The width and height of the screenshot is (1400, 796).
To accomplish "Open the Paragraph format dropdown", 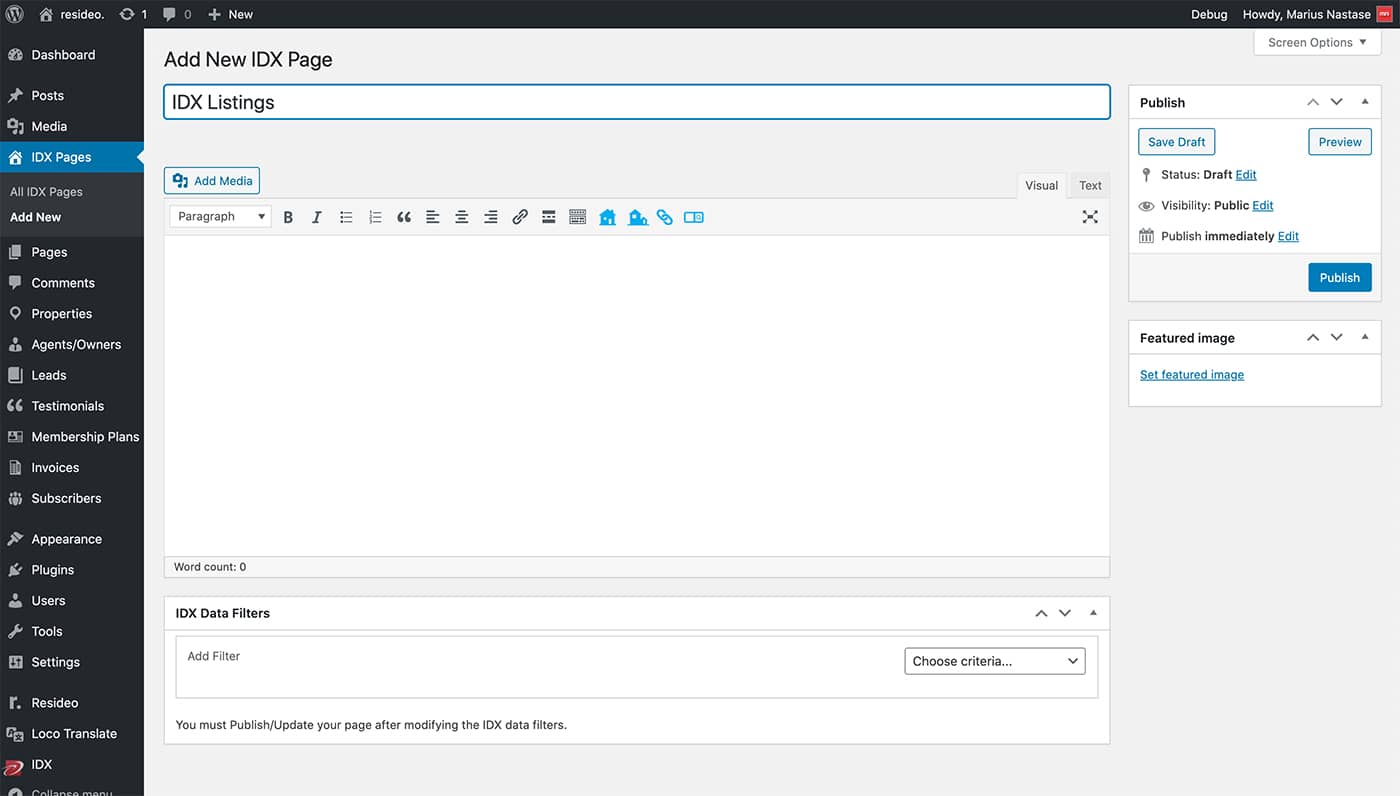I will 220,217.
